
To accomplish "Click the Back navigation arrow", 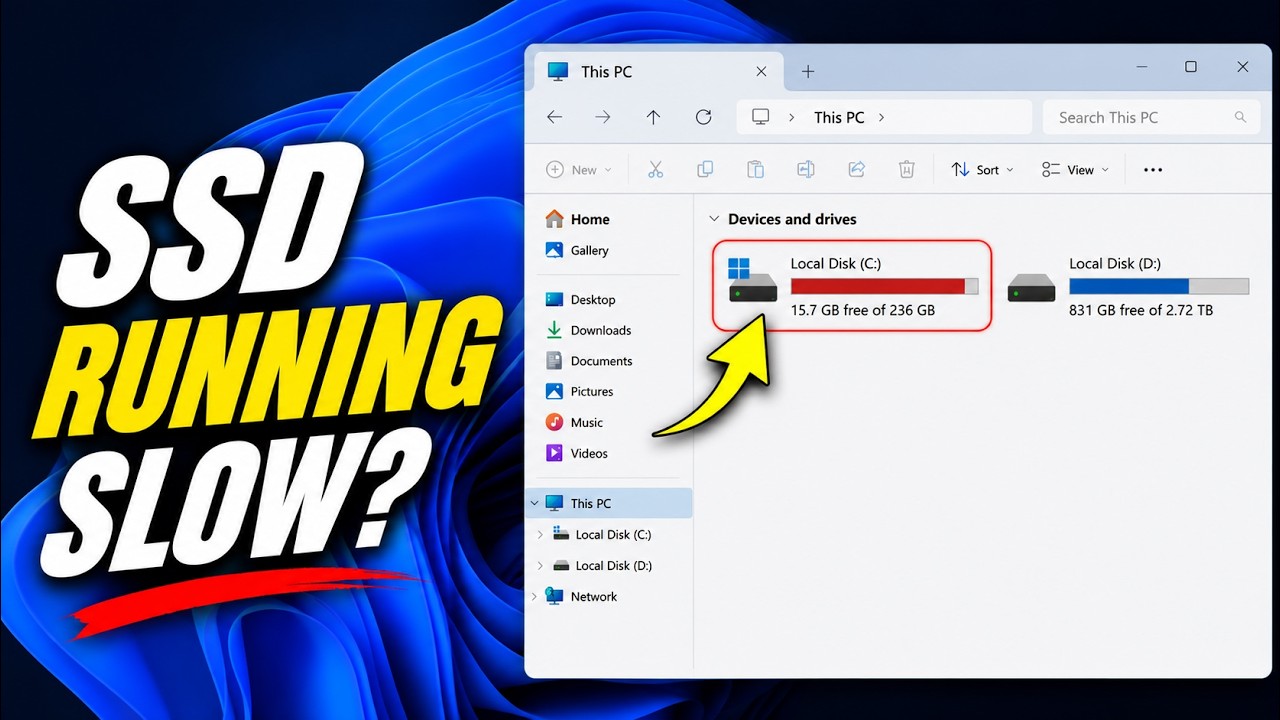I will 554,117.
